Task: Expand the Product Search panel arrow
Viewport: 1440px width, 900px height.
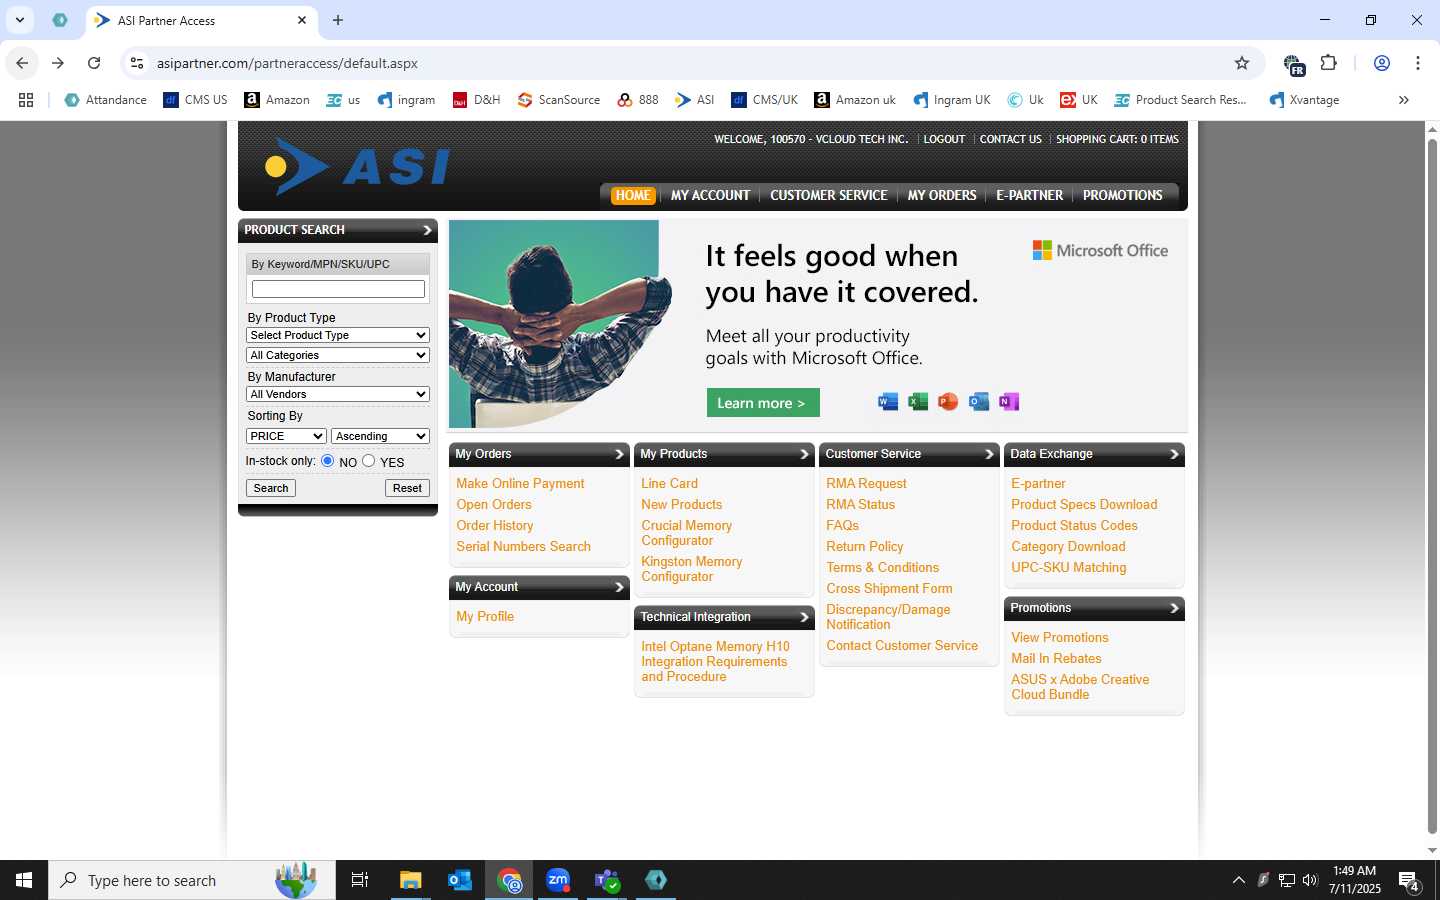Action: (427, 230)
